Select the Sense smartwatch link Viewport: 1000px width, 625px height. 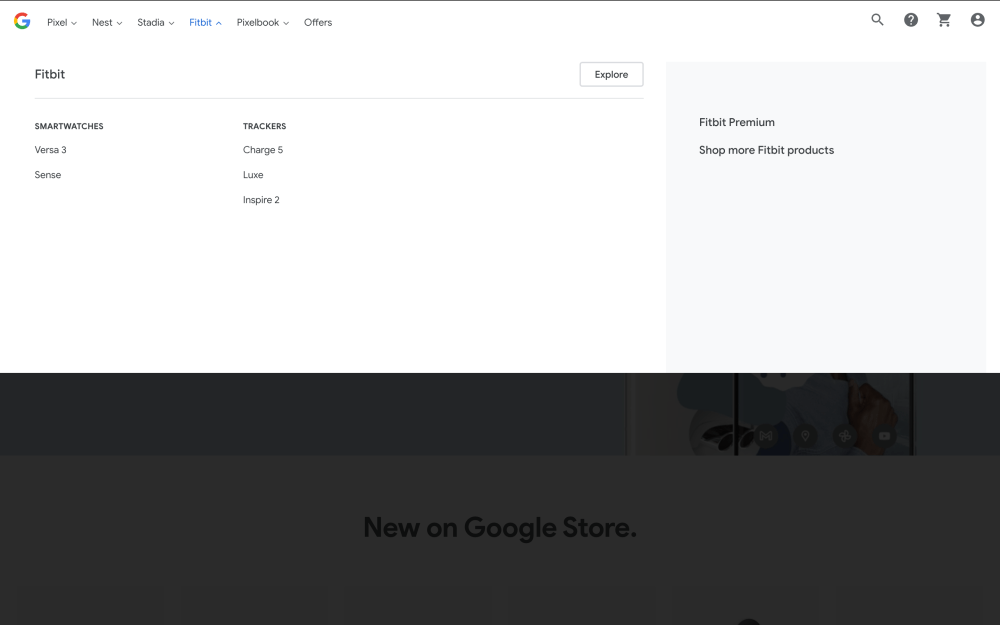(48, 175)
